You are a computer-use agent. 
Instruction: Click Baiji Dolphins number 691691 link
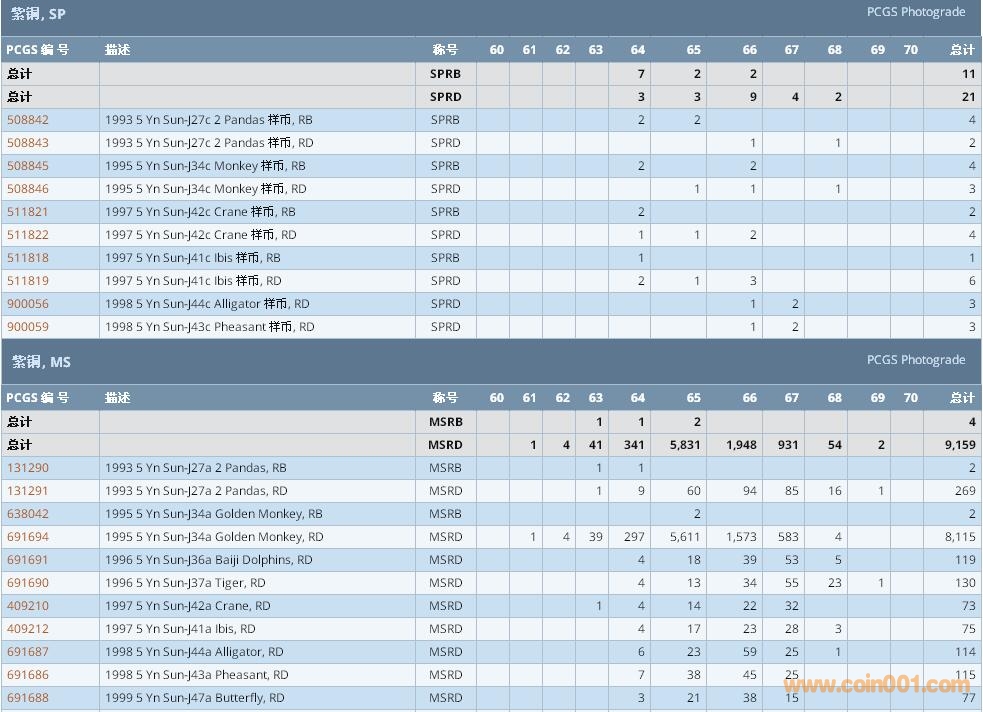28,560
